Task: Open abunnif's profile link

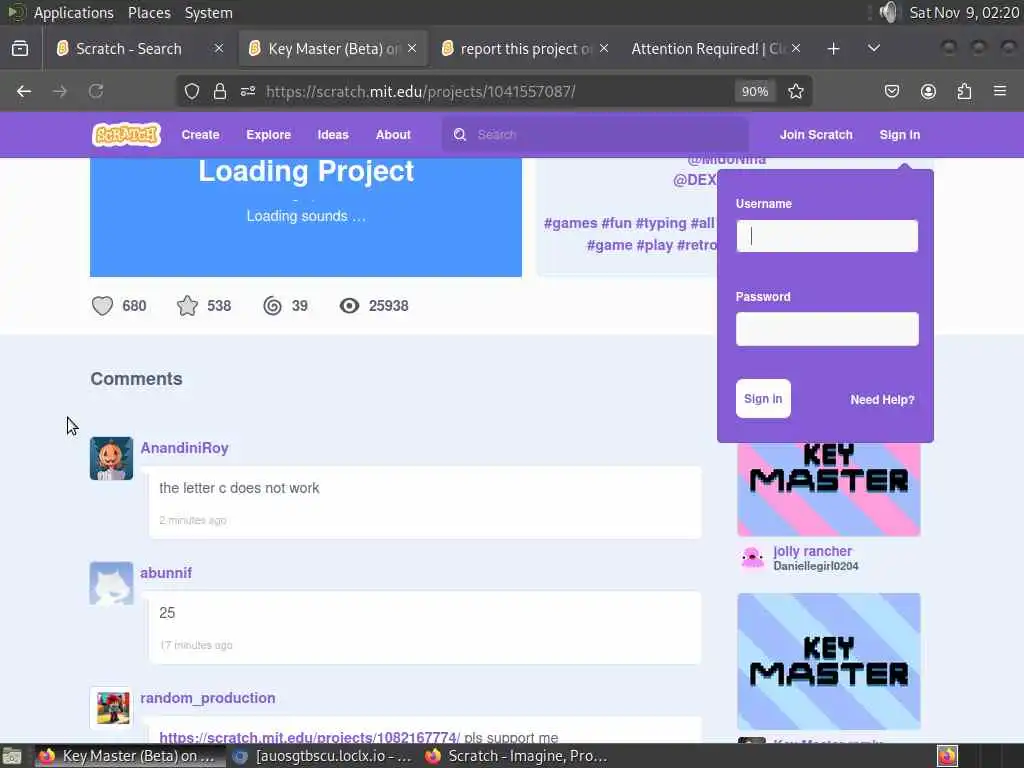Action: (x=166, y=573)
